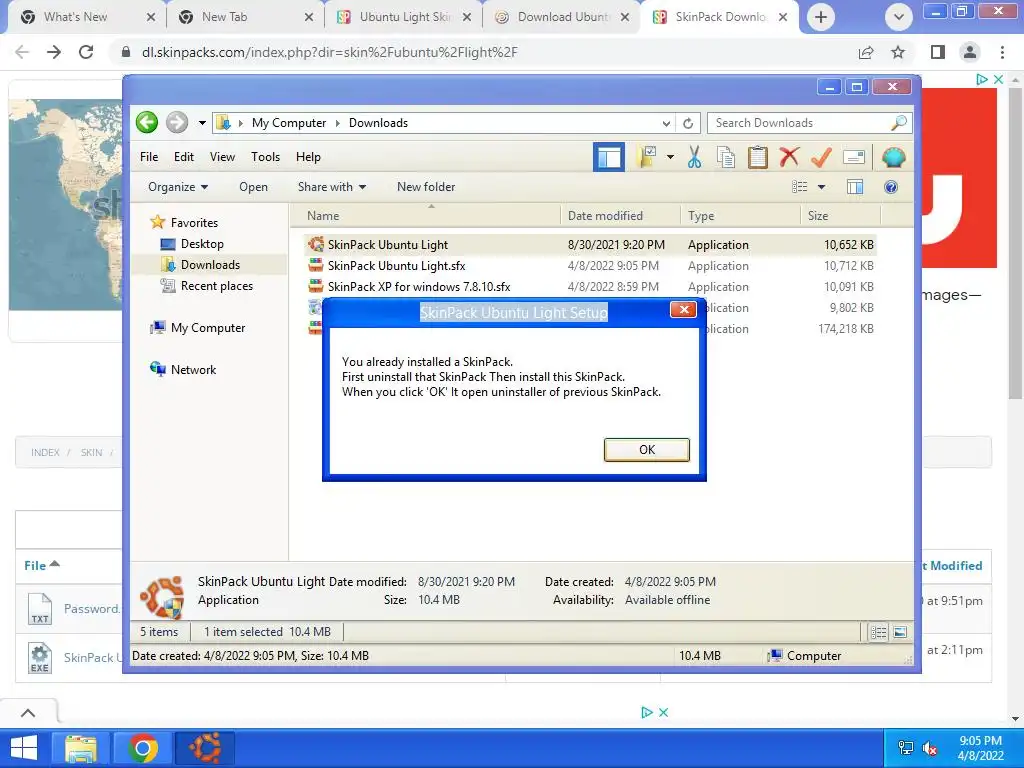This screenshot has height=768, width=1024.
Task: Sort by Date modified column header
Action: pos(620,216)
